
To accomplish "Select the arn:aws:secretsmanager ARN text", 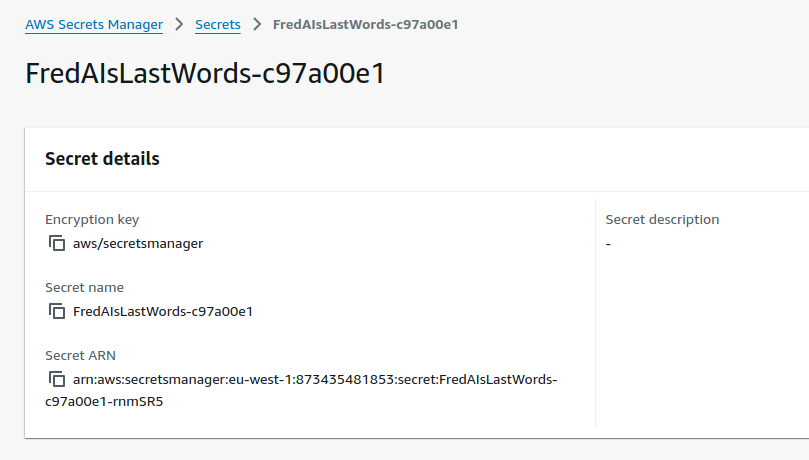I will [301, 390].
